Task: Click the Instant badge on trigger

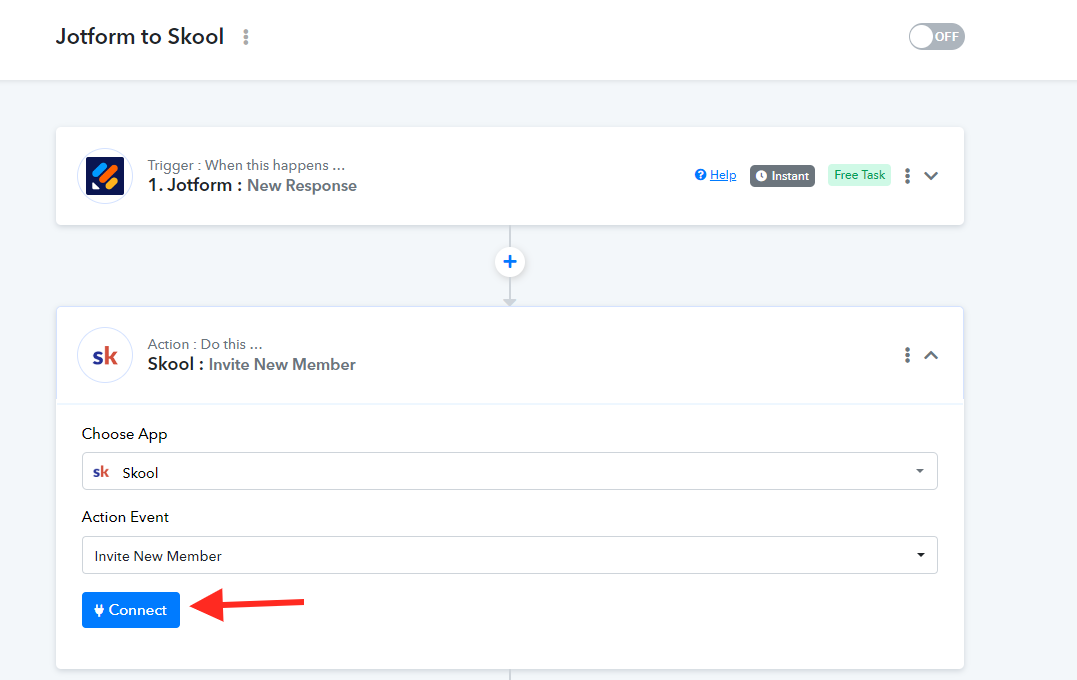Action: coord(782,176)
